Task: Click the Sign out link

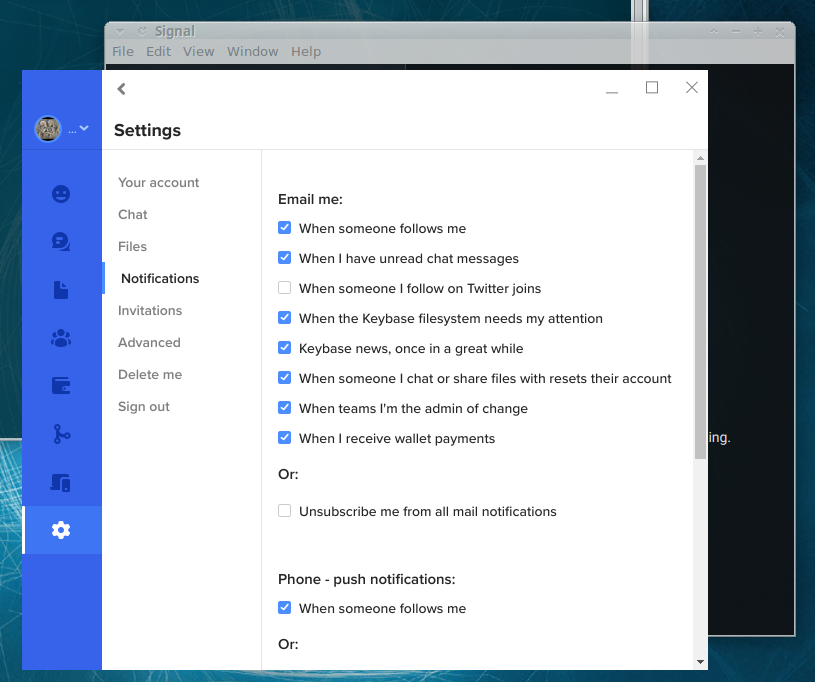Action: tap(141, 406)
